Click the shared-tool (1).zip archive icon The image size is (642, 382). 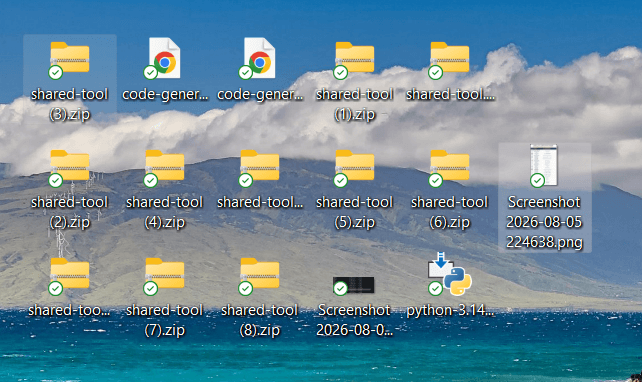[355, 58]
